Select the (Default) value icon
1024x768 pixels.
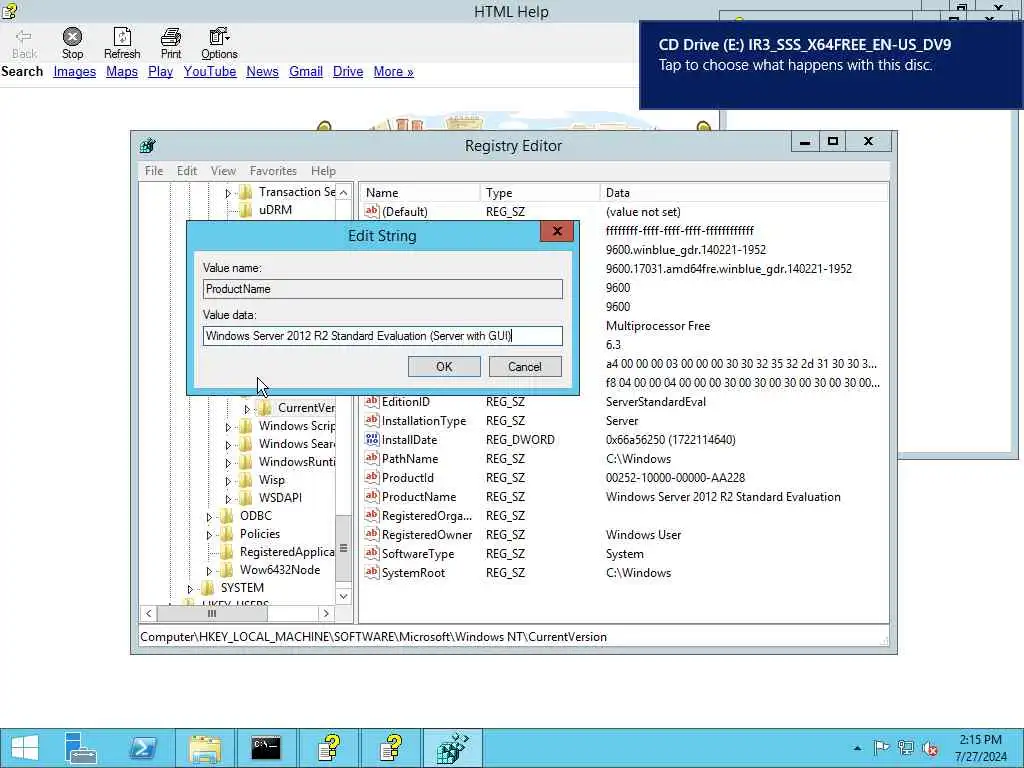point(372,212)
